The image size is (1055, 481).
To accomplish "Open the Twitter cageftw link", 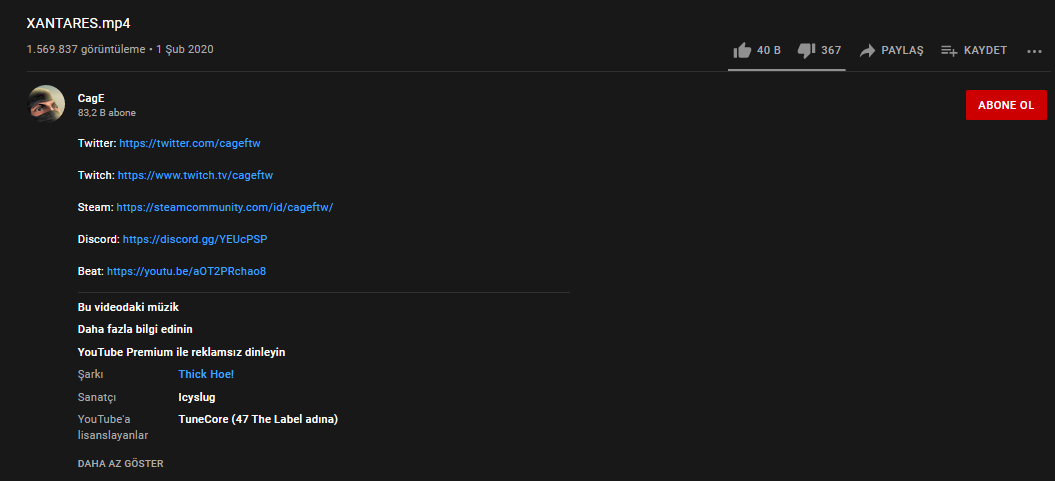I will click(190, 143).
